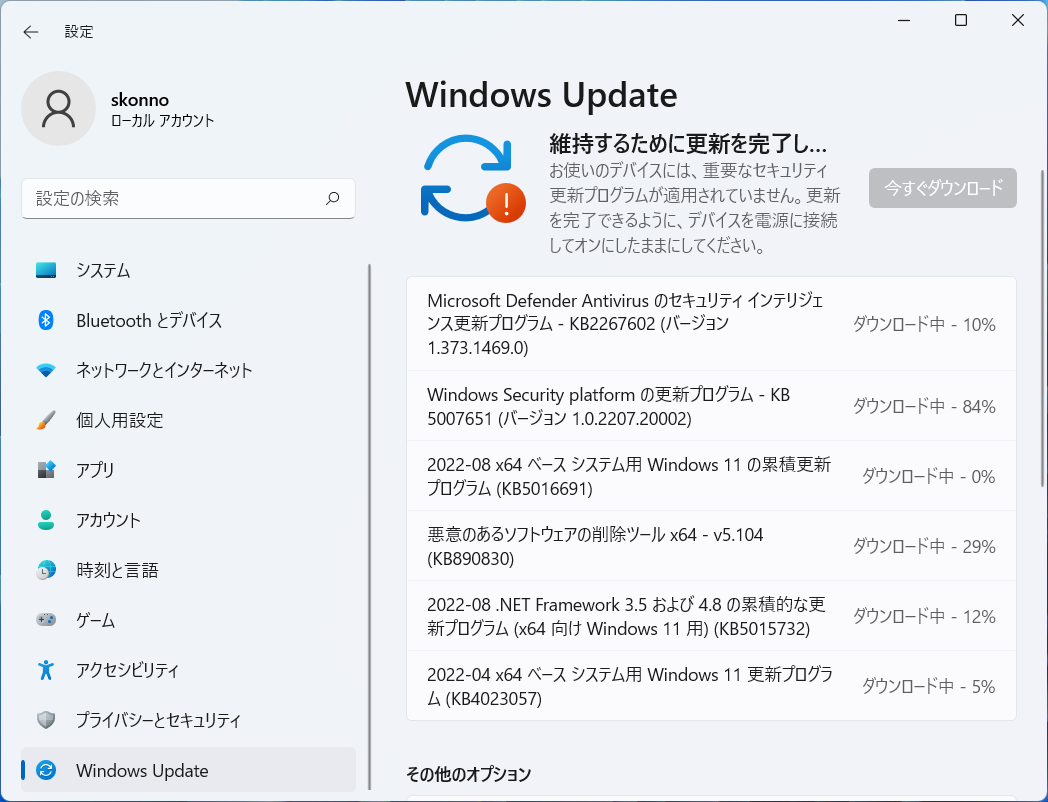Open アクセシビリティ settings
Image resolution: width=1048 pixels, height=802 pixels.
coord(188,670)
